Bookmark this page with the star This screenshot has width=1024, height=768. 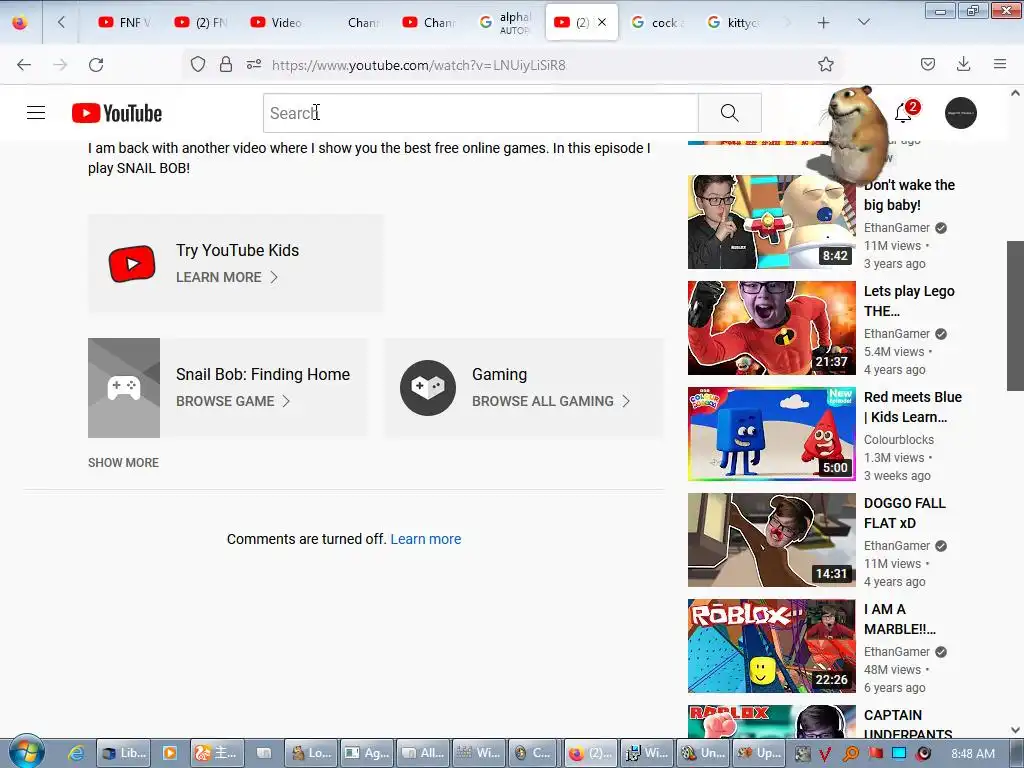coord(825,64)
